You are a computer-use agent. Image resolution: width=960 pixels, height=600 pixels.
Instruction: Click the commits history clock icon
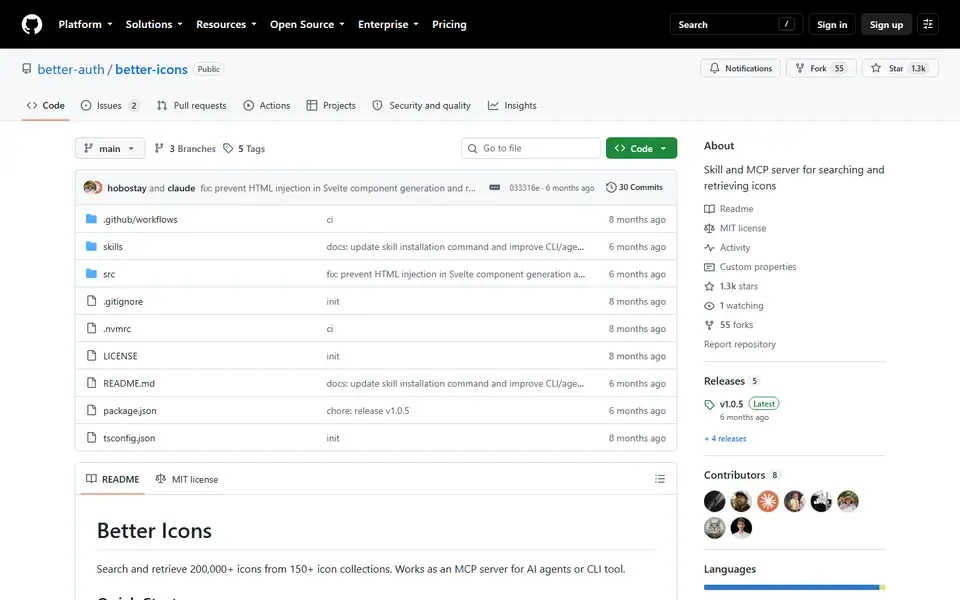pyautogui.click(x=610, y=187)
